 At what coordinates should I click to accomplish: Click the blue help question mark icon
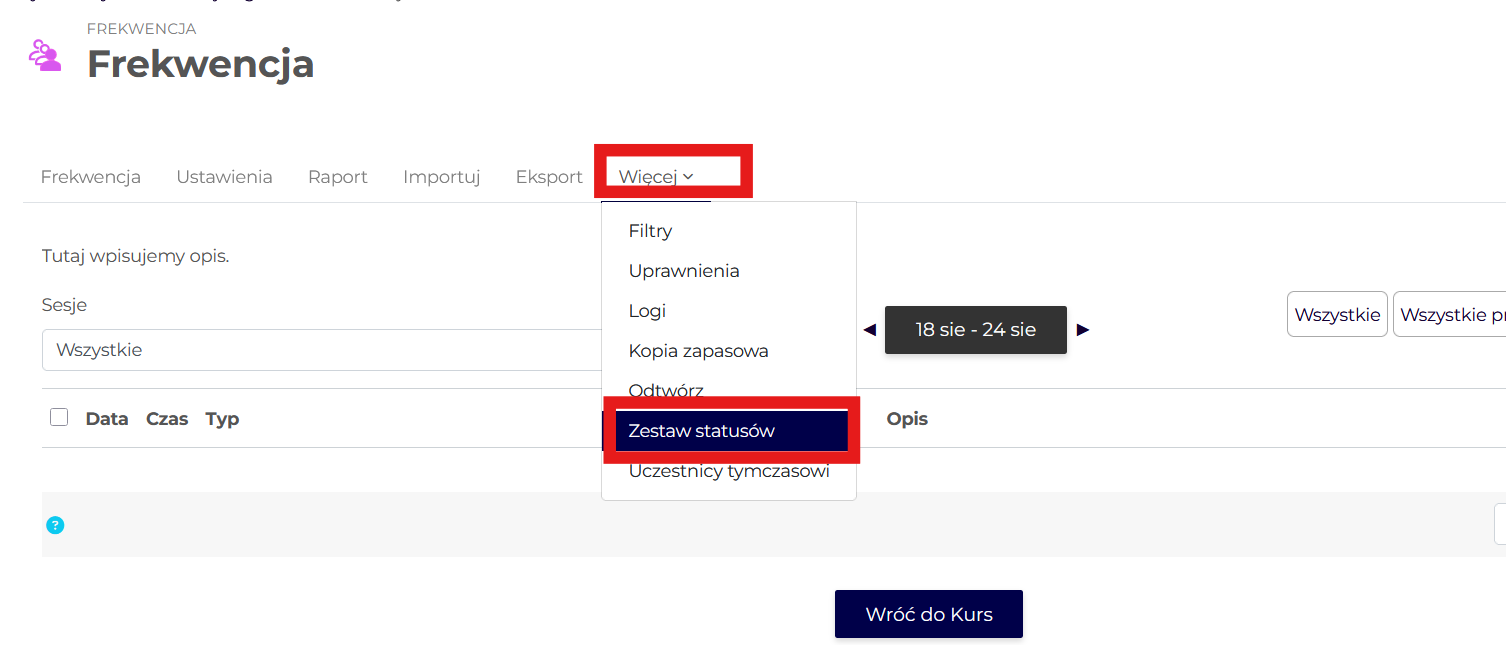56,525
